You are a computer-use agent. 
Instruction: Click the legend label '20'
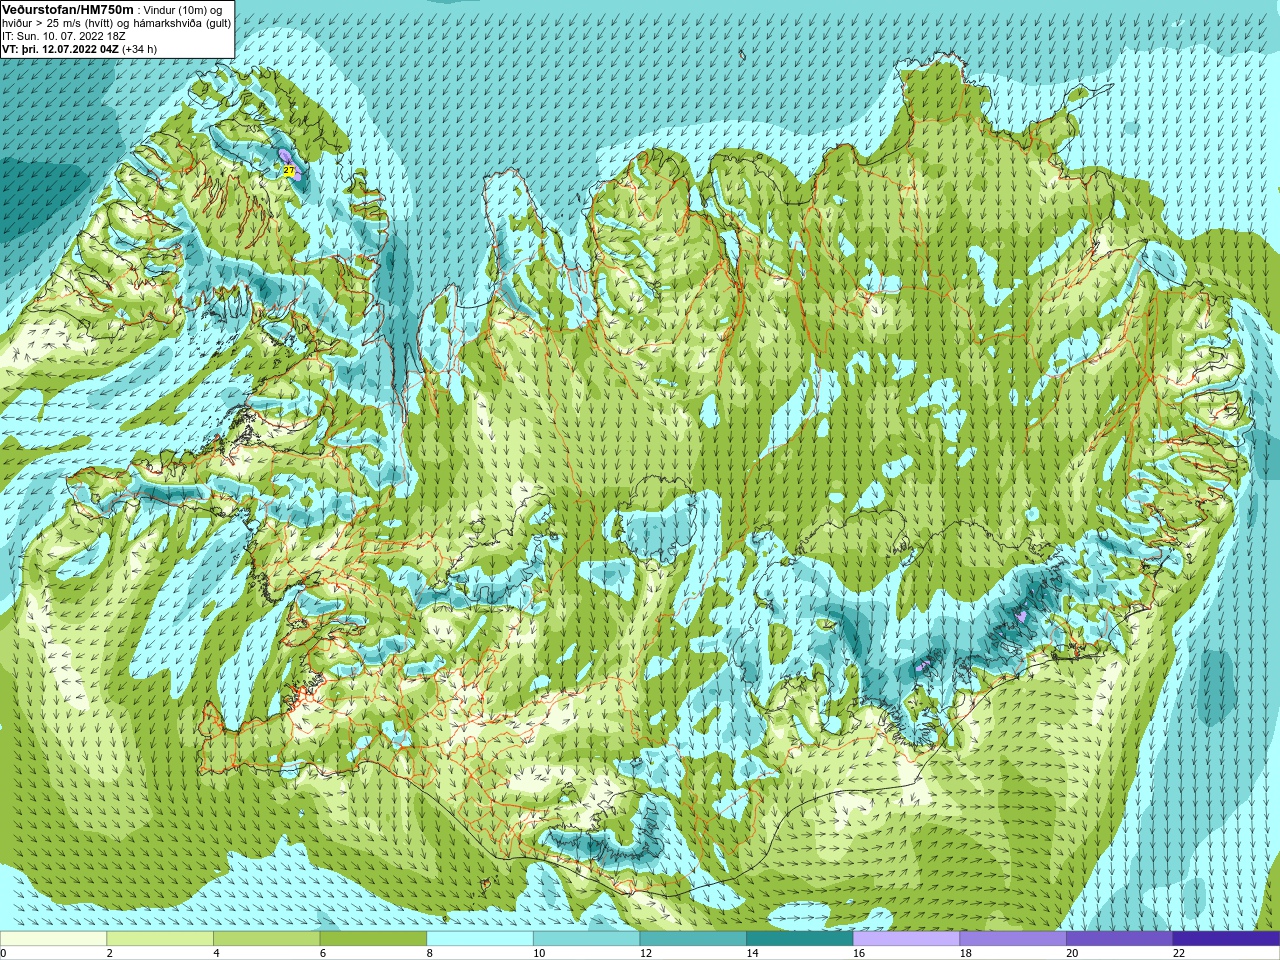[x=1072, y=953]
